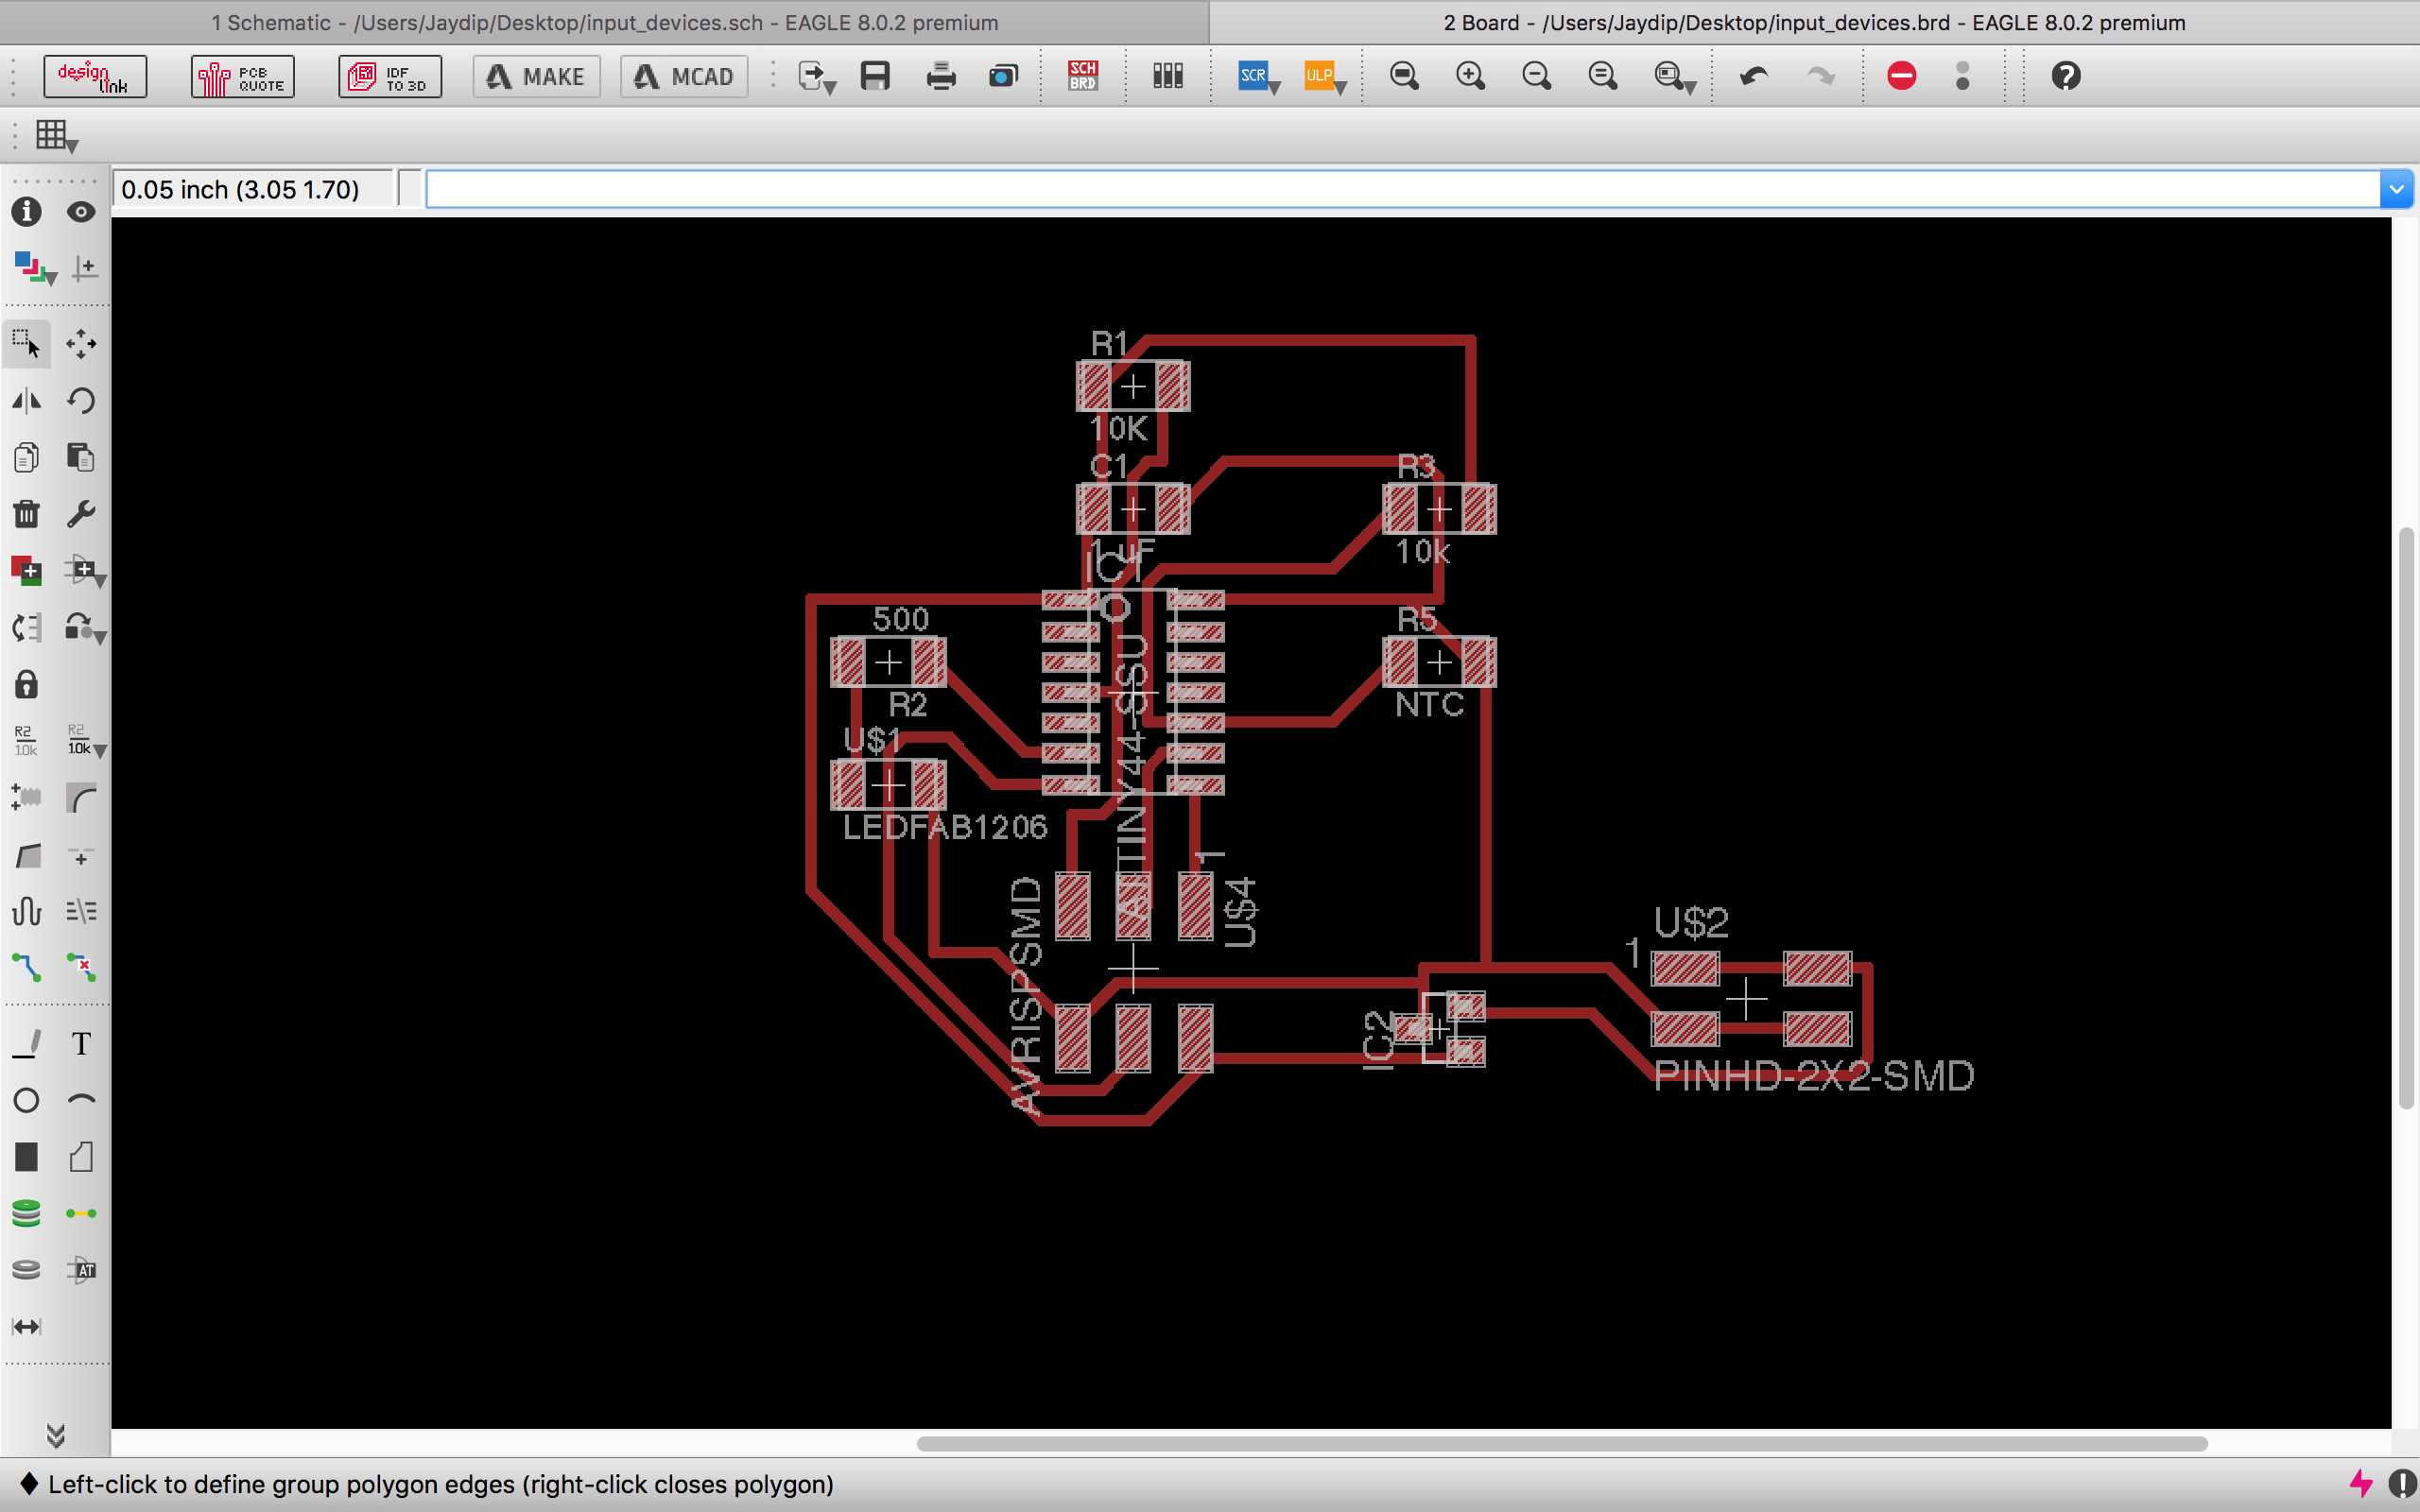Toggle the small box beside coordinates
The image size is (2420, 1512).
point(409,188)
